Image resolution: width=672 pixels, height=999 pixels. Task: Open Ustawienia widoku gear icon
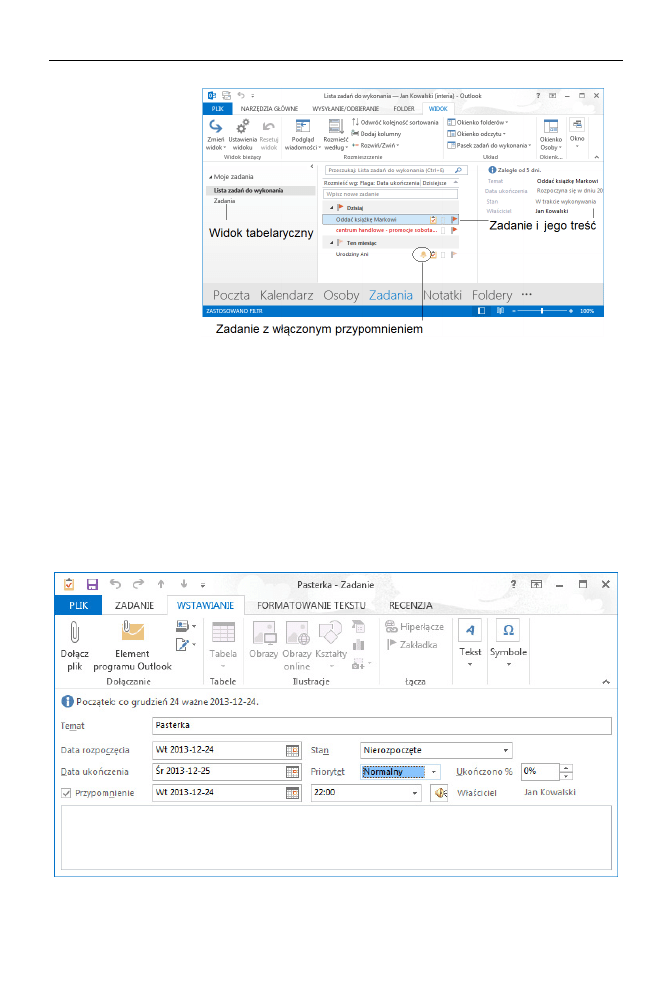point(242,127)
